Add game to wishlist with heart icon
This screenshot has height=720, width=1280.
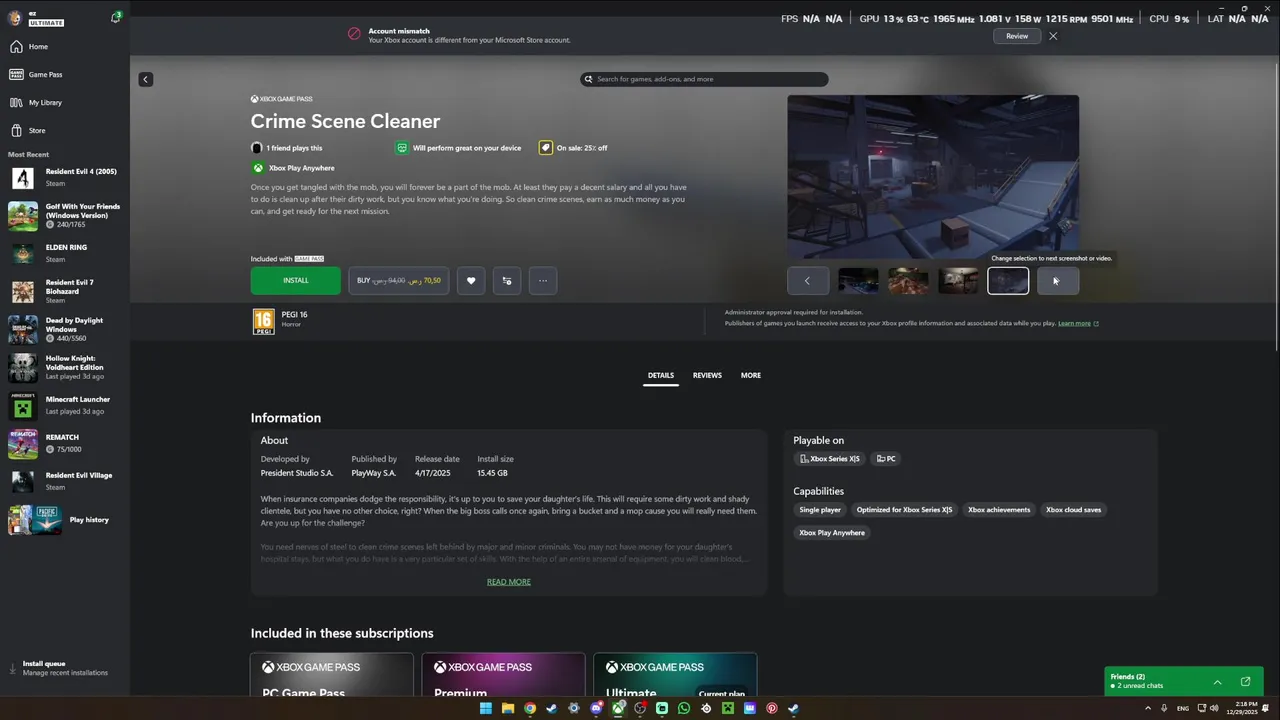click(x=472, y=281)
